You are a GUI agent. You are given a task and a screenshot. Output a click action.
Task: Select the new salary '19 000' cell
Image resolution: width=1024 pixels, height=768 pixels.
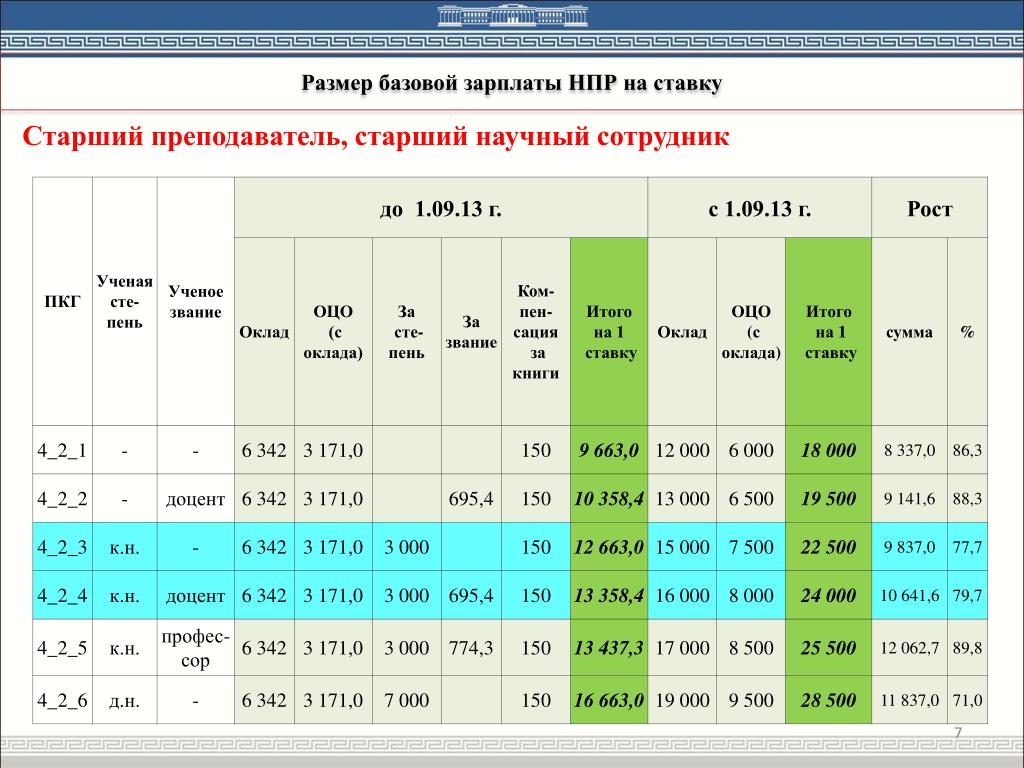pos(682,700)
